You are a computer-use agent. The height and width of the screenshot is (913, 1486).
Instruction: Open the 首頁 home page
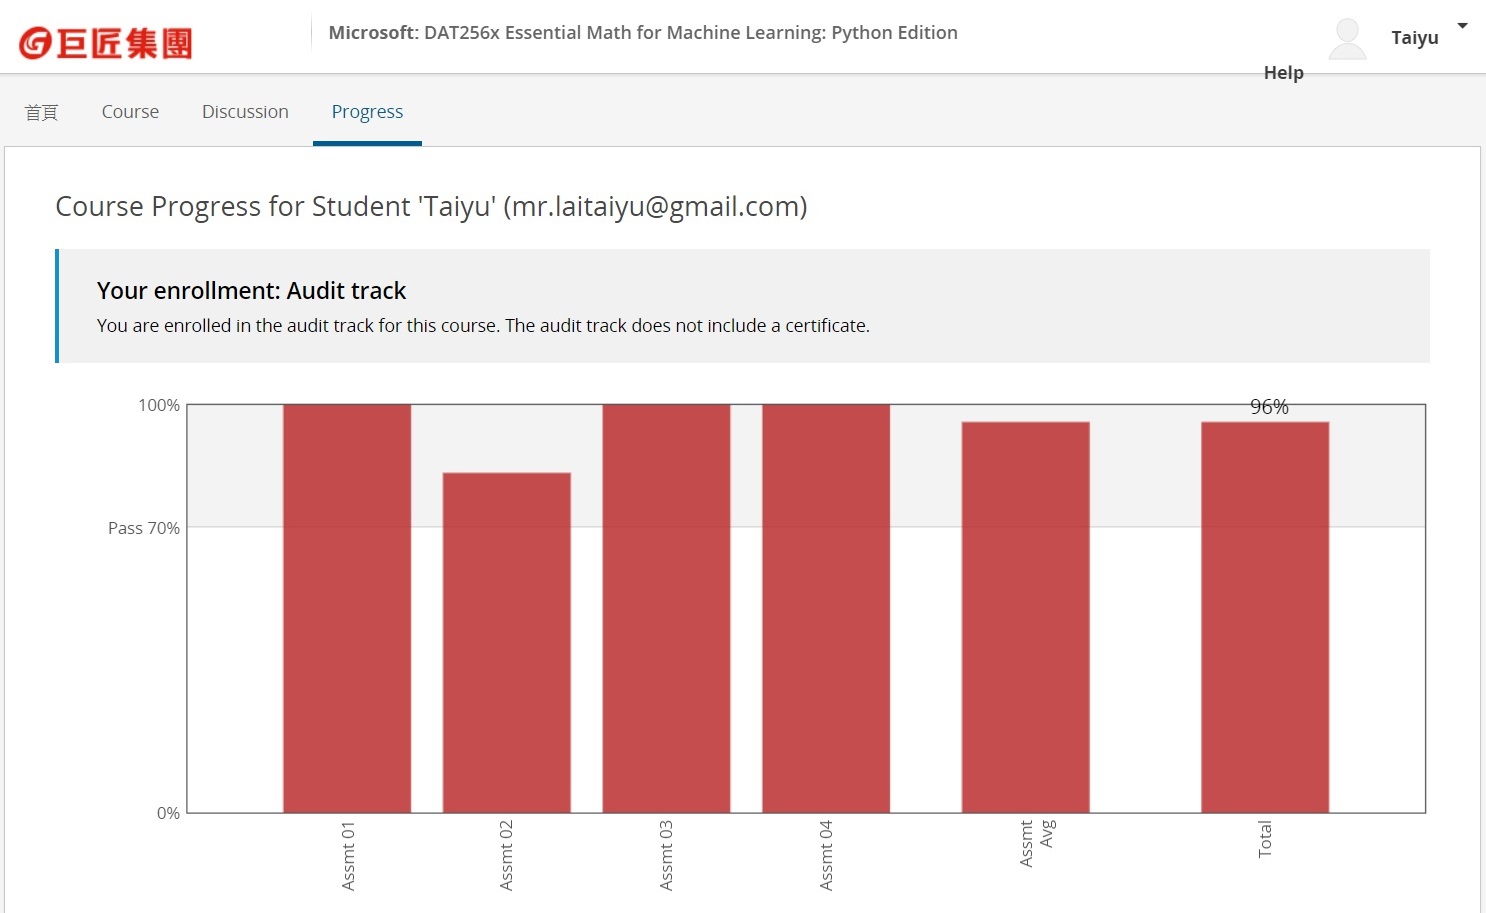pyautogui.click(x=42, y=111)
